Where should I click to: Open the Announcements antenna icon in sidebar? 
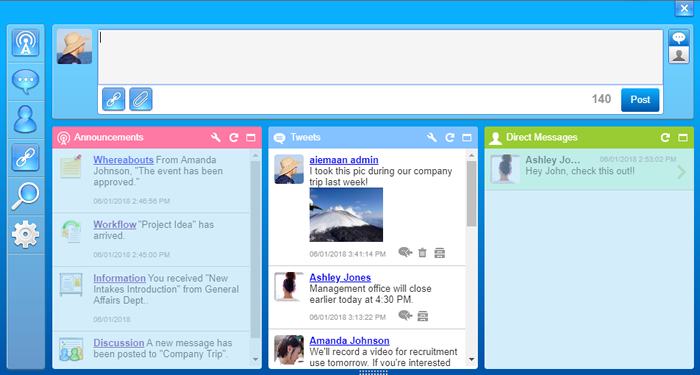[x=25, y=43]
